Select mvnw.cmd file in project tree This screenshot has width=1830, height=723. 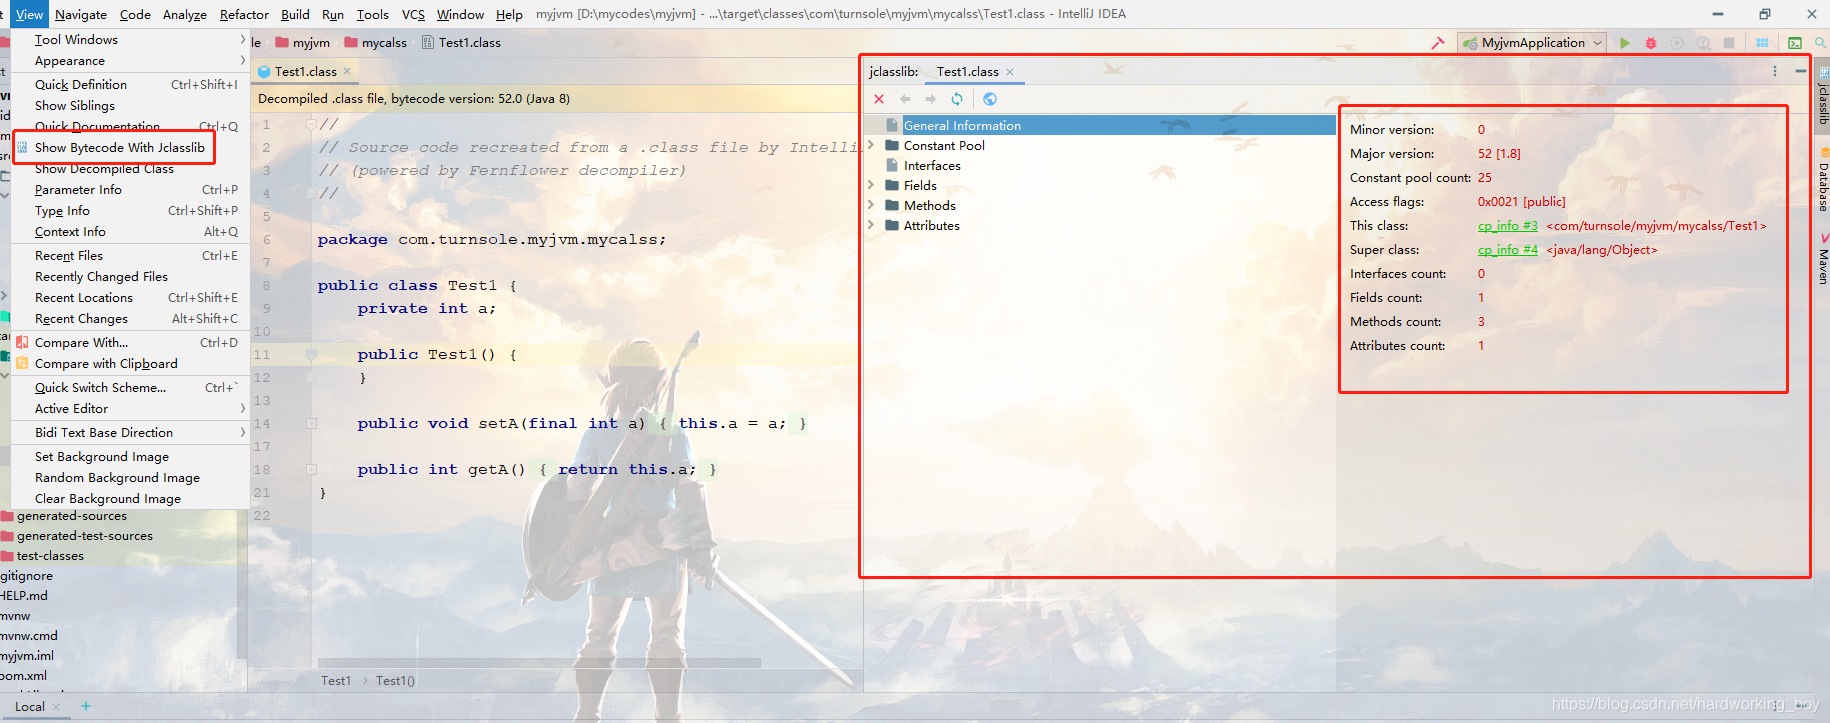(29, 636)
